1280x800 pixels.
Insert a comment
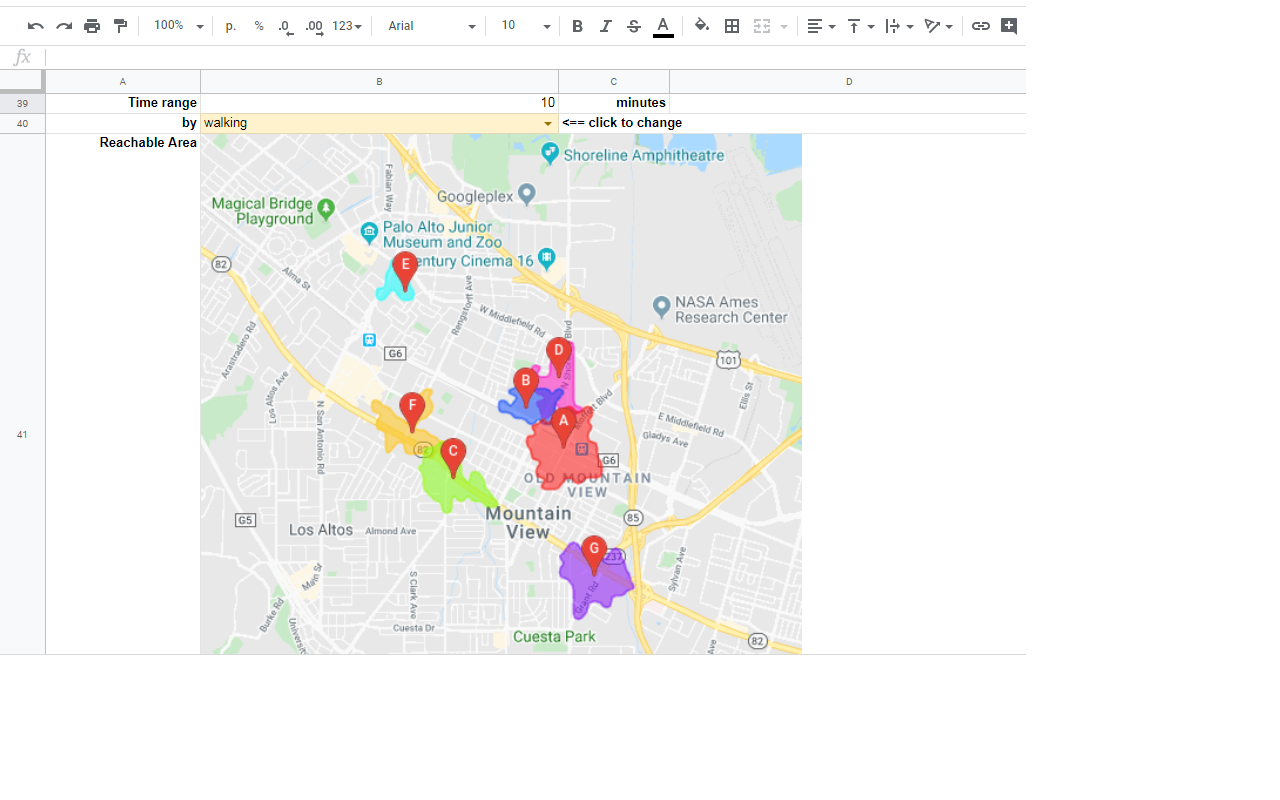(1009, 26)
